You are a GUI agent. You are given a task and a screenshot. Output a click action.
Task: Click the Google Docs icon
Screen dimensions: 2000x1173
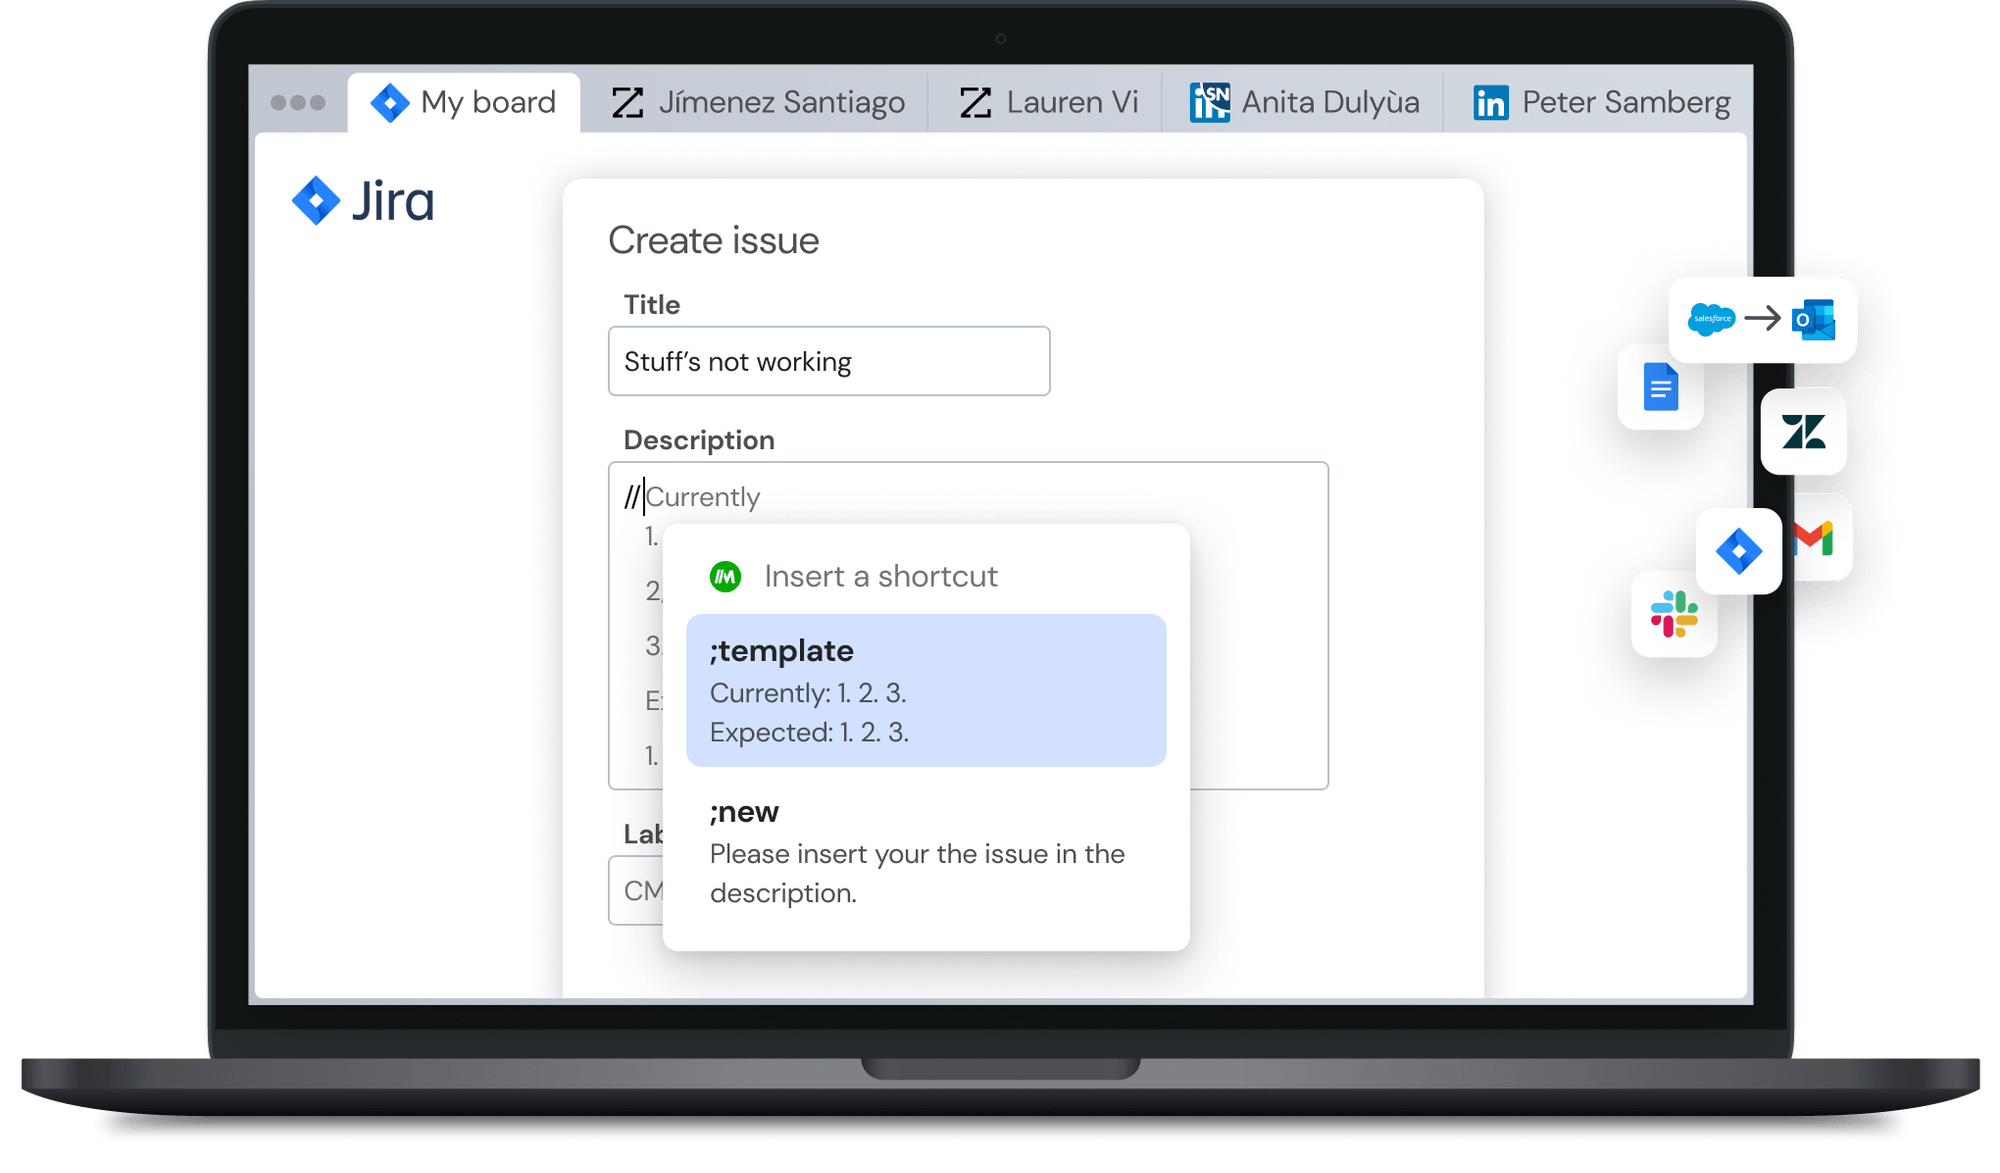1659,388
